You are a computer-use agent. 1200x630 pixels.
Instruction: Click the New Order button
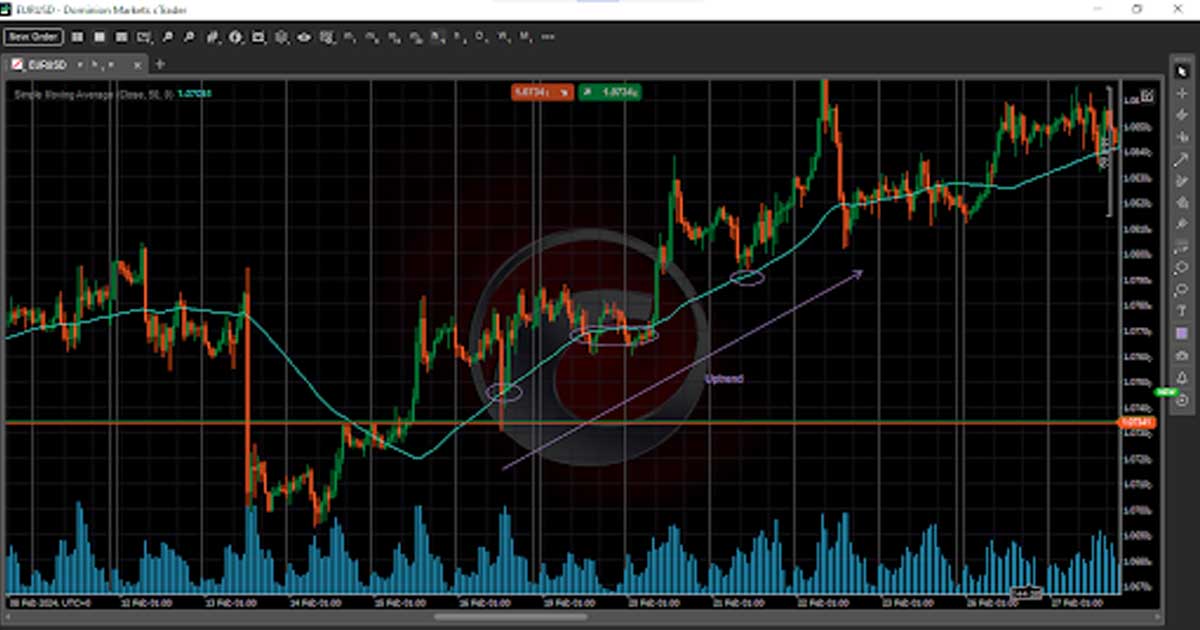point(33,37)
